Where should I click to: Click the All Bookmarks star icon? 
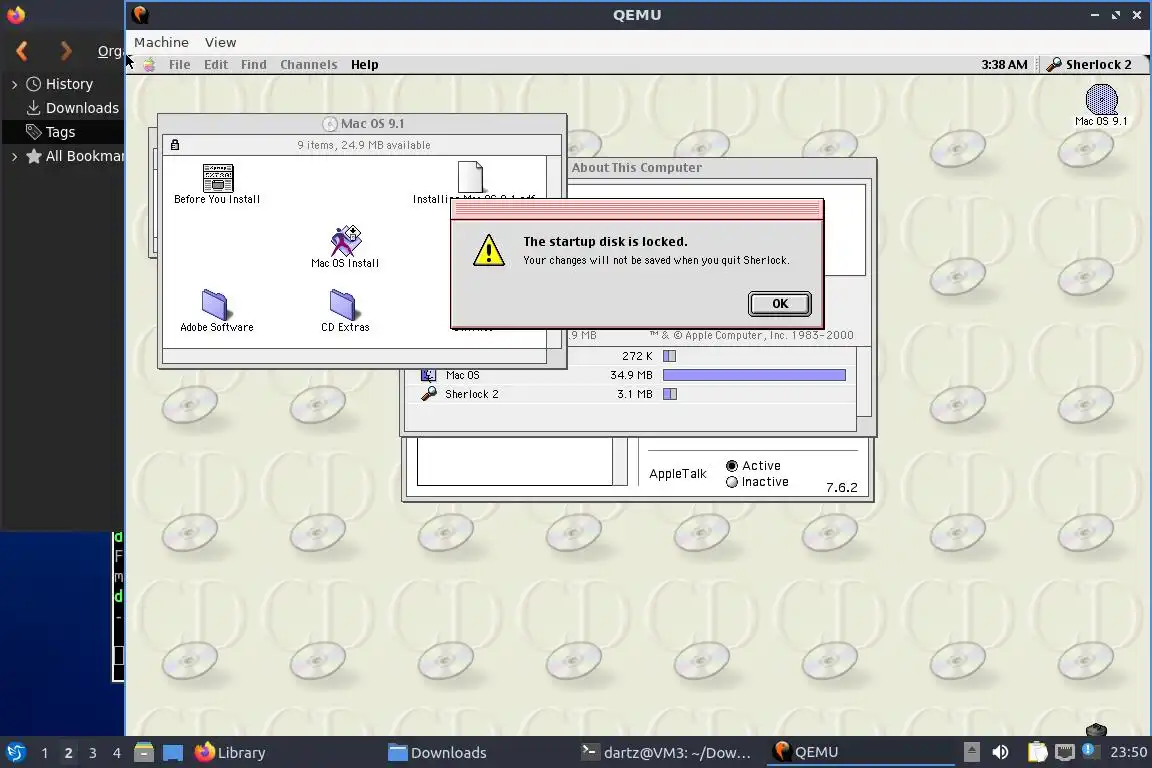34,156
